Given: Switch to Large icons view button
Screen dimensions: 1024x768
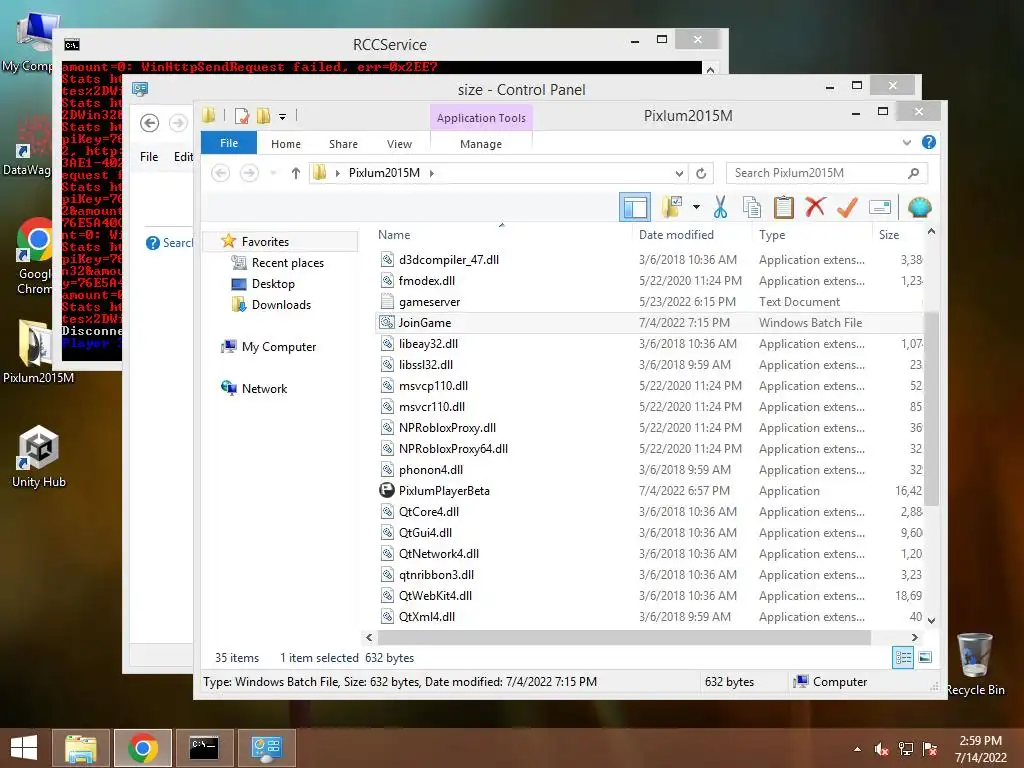Looking at the screenshot, I should click(925, 658).
